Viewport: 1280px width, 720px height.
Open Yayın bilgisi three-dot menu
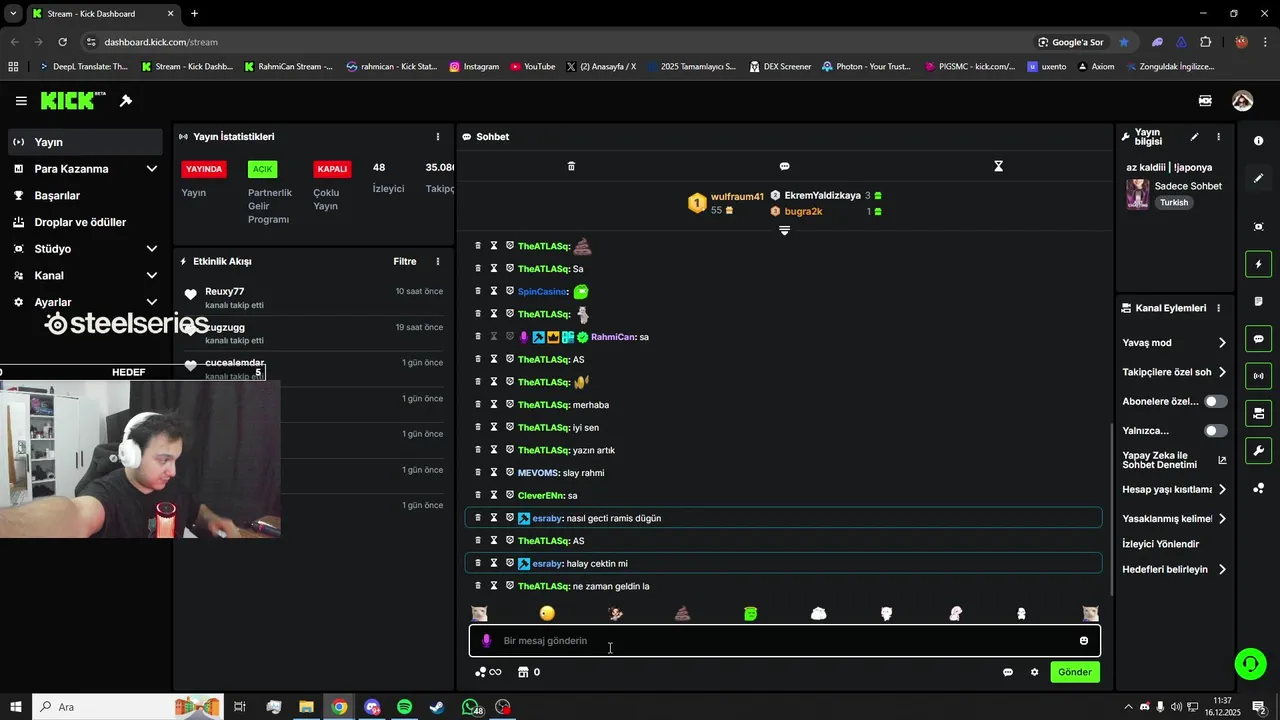[1218, 137]
